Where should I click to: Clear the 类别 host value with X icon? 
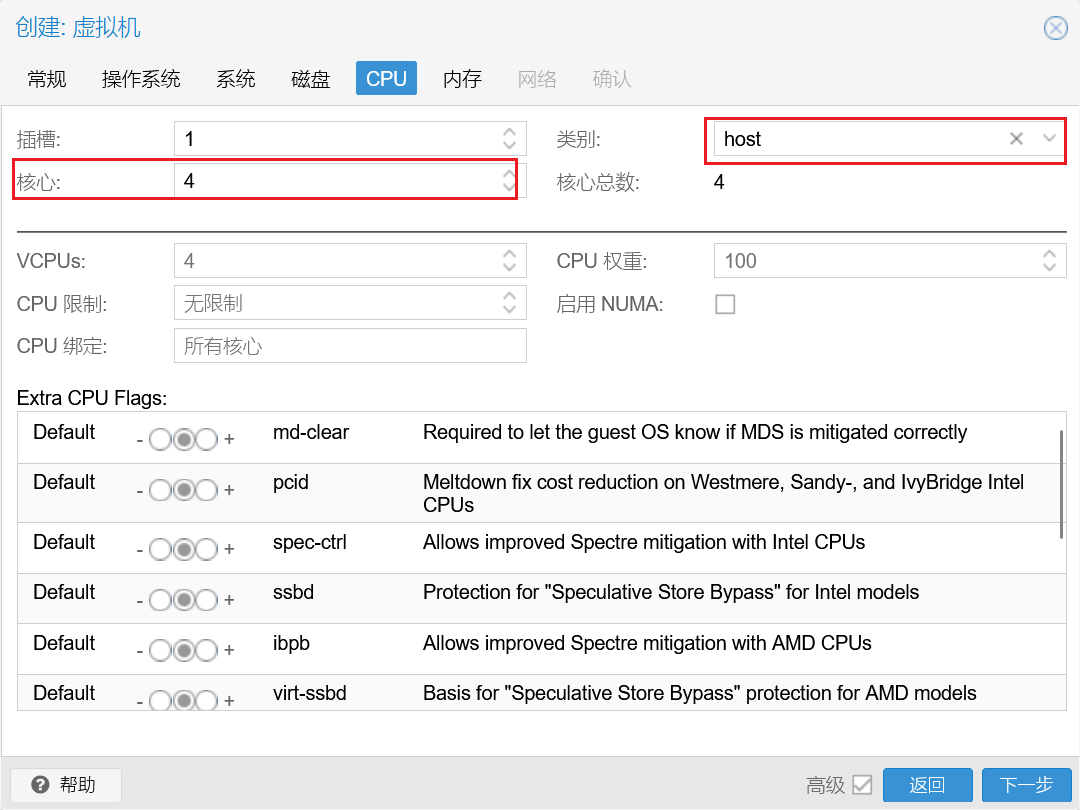point(1016,138)
